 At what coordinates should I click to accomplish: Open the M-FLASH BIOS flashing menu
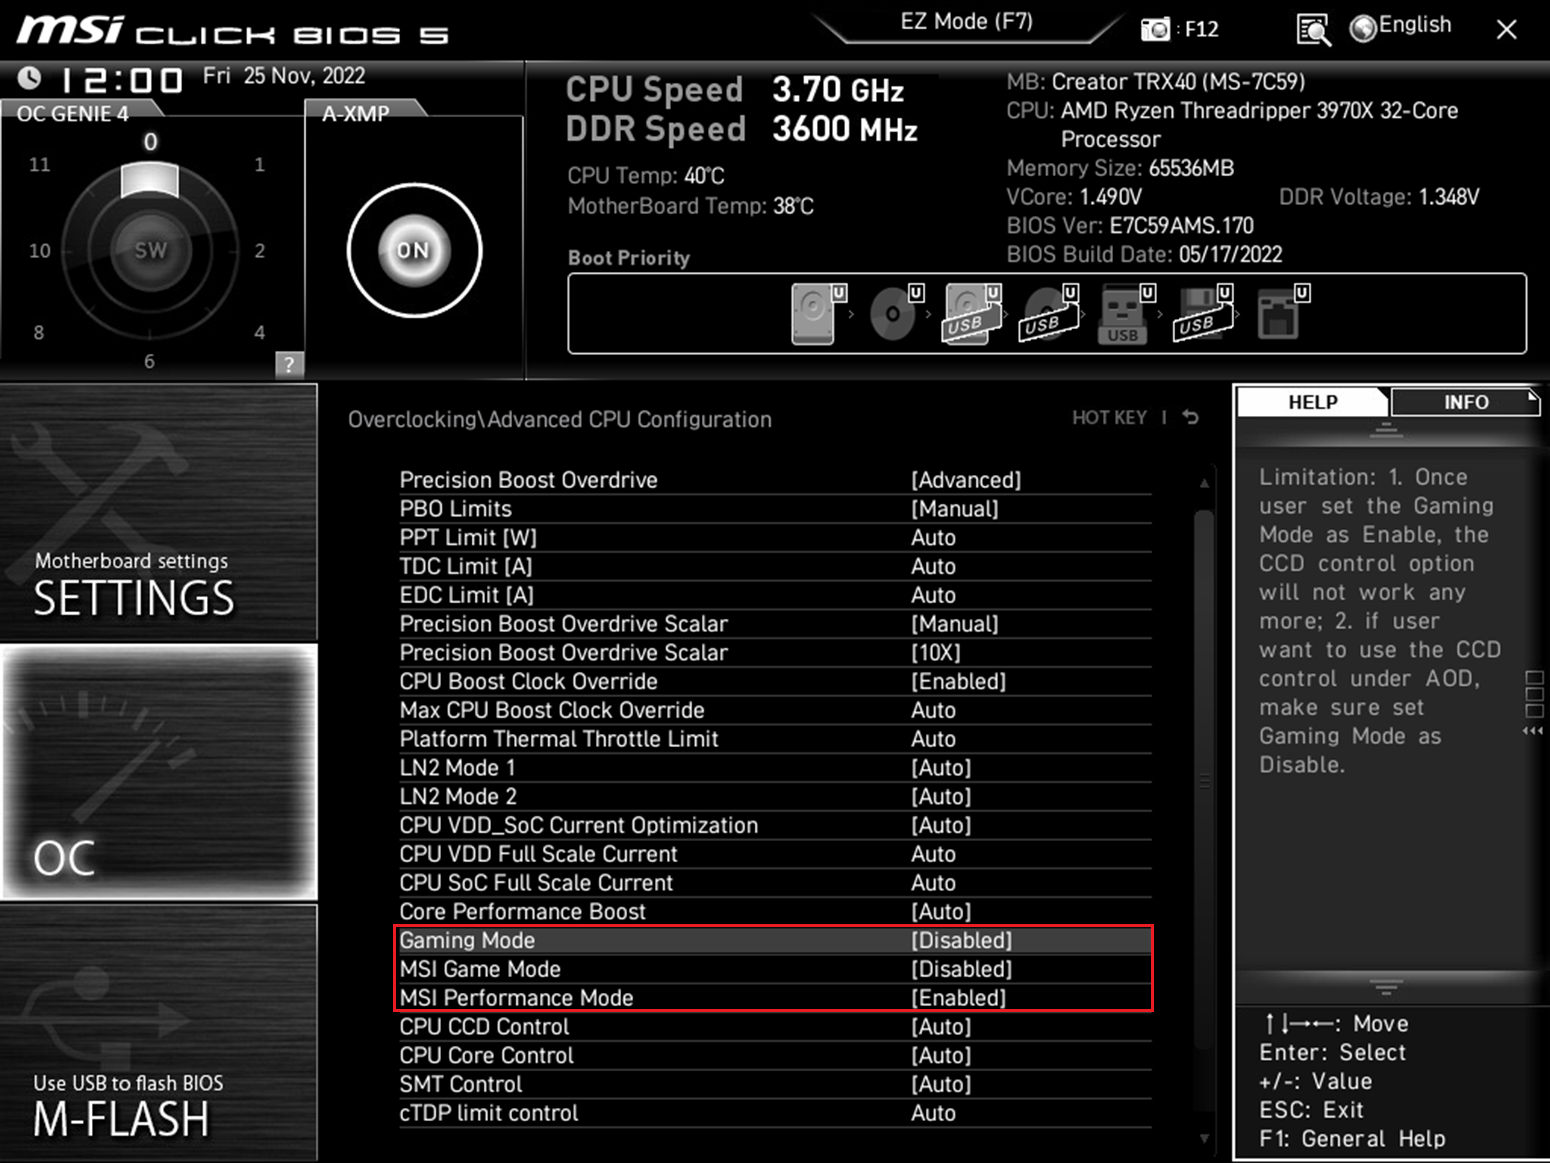pyautogui.click(x=159, y=1032)
